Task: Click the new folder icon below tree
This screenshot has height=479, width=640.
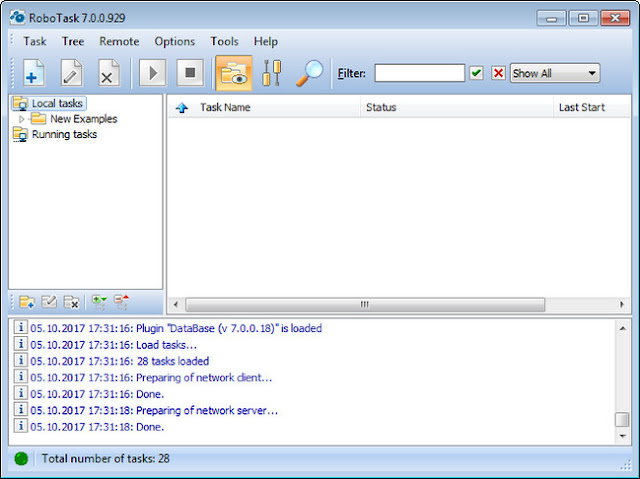Action: (x=27, y=302)
